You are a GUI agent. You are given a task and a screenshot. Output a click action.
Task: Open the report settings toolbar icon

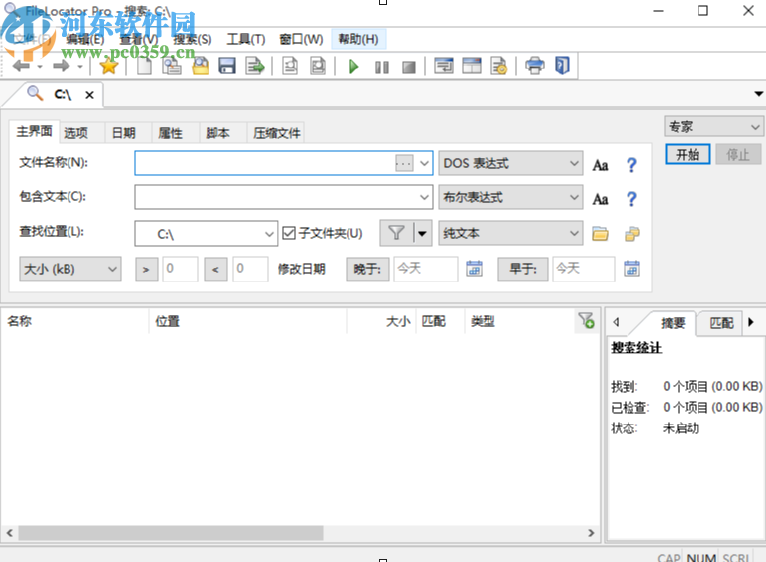499,65
